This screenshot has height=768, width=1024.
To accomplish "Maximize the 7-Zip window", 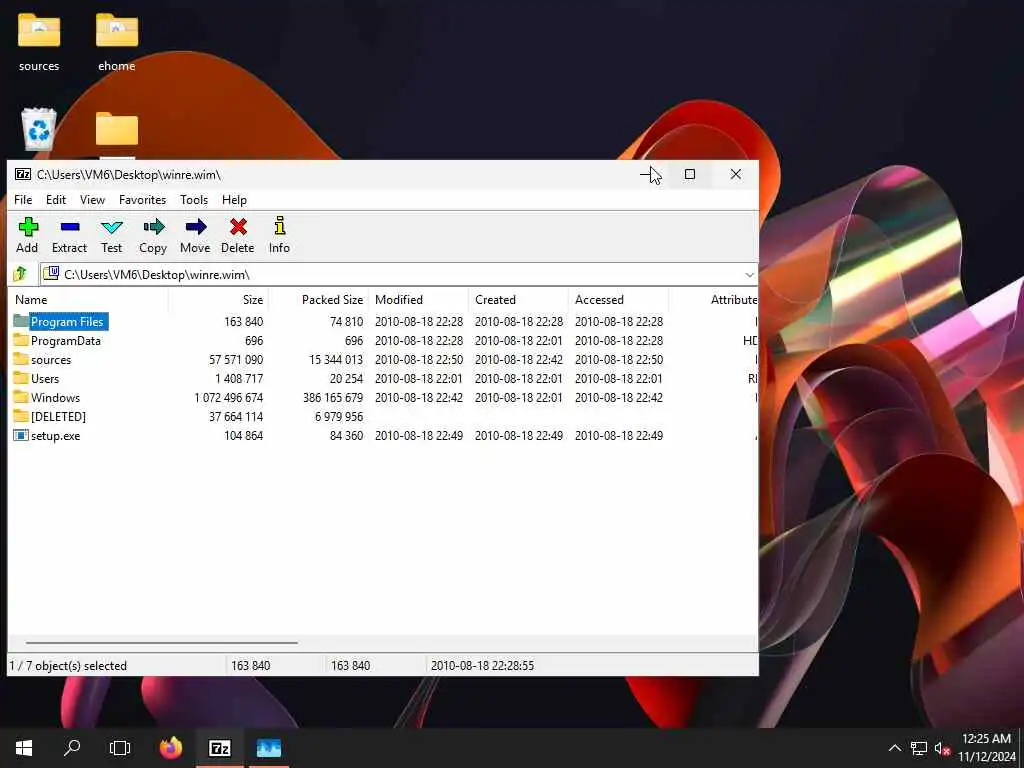I will click(690, 174).
